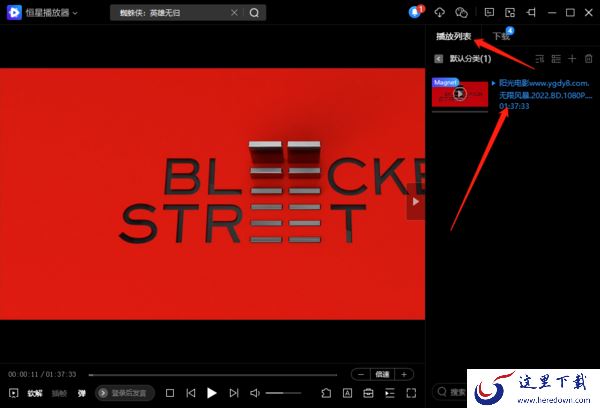Open the 恒星播放器 main menu dropdown

coord(75,13)
